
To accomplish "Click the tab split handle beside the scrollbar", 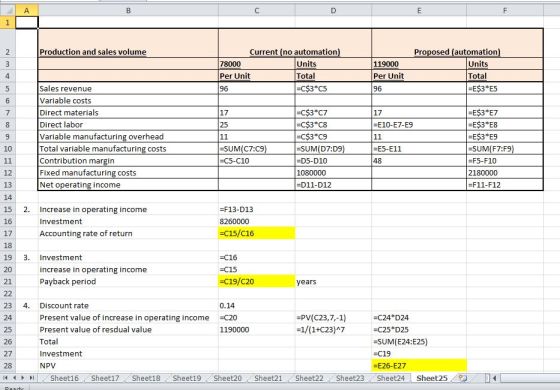I will pos(488,378).
